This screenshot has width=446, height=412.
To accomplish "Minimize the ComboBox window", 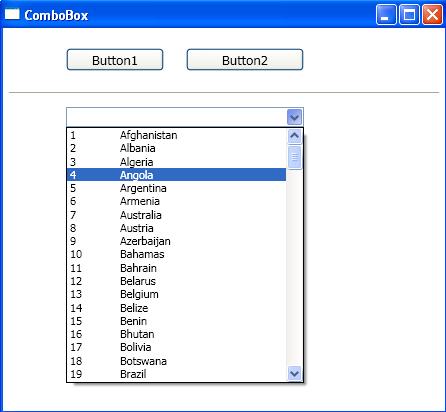I will point(386,15).
